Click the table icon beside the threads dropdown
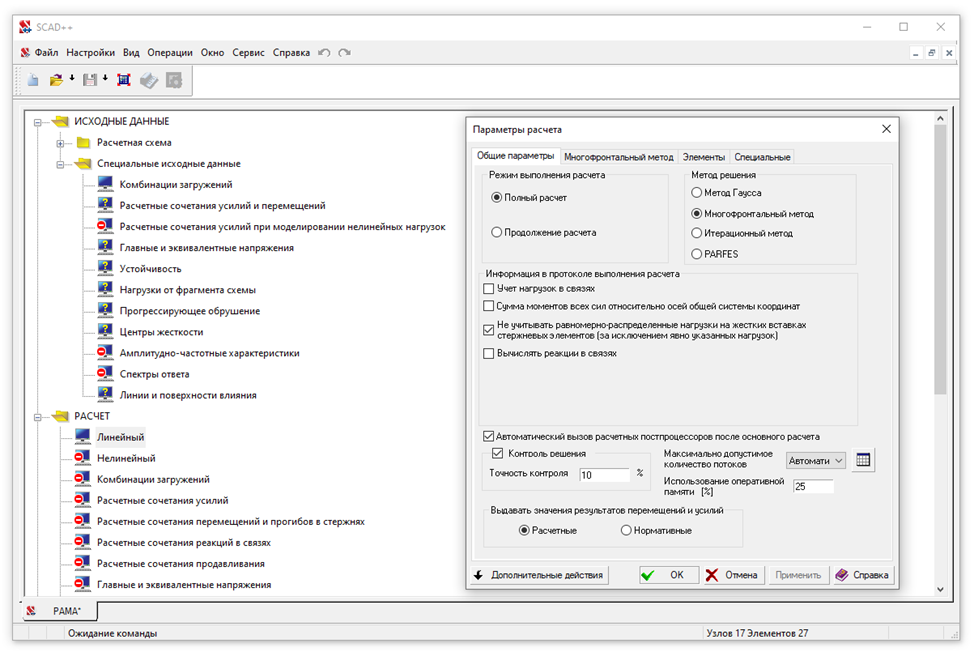974x652 pixels. (863, 460)
